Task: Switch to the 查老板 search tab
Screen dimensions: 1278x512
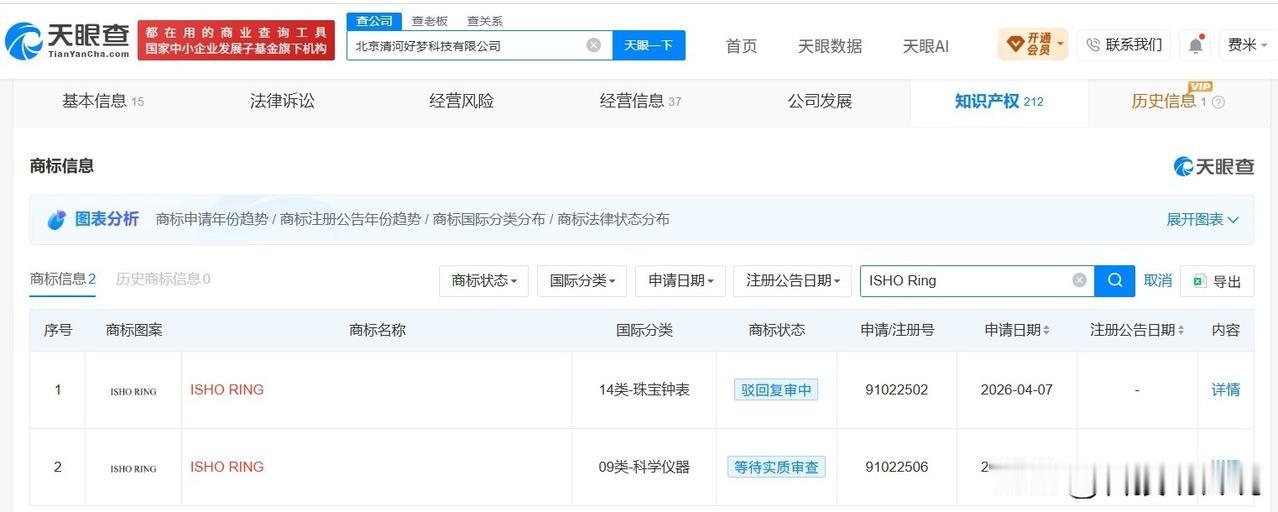Action: tap(430, 21)
